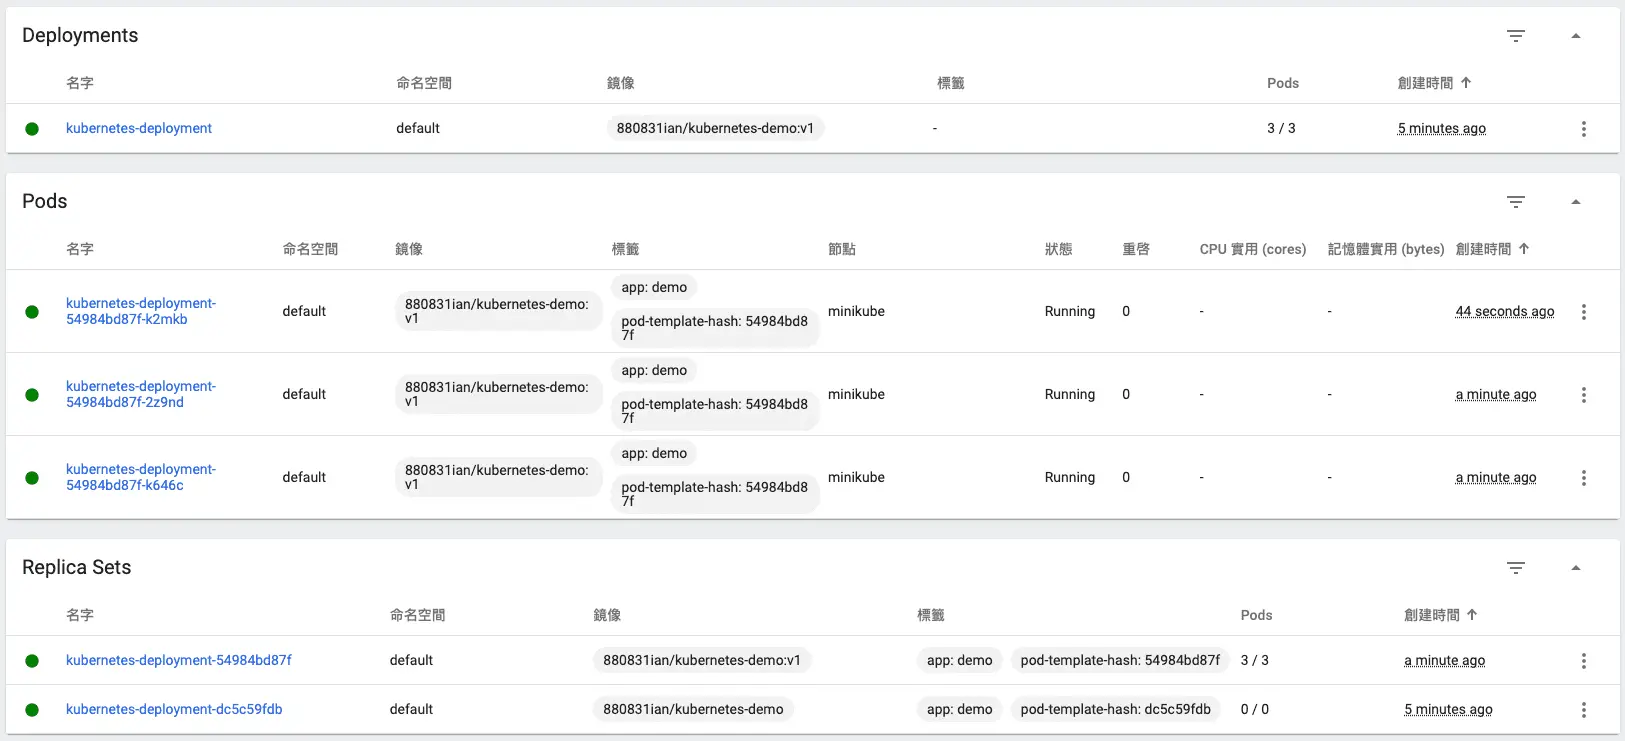Open replica set kubernetes-deployment-dc5c59fdb
Viewport: 1625px width, 741px height.
[x=174, y=709]
